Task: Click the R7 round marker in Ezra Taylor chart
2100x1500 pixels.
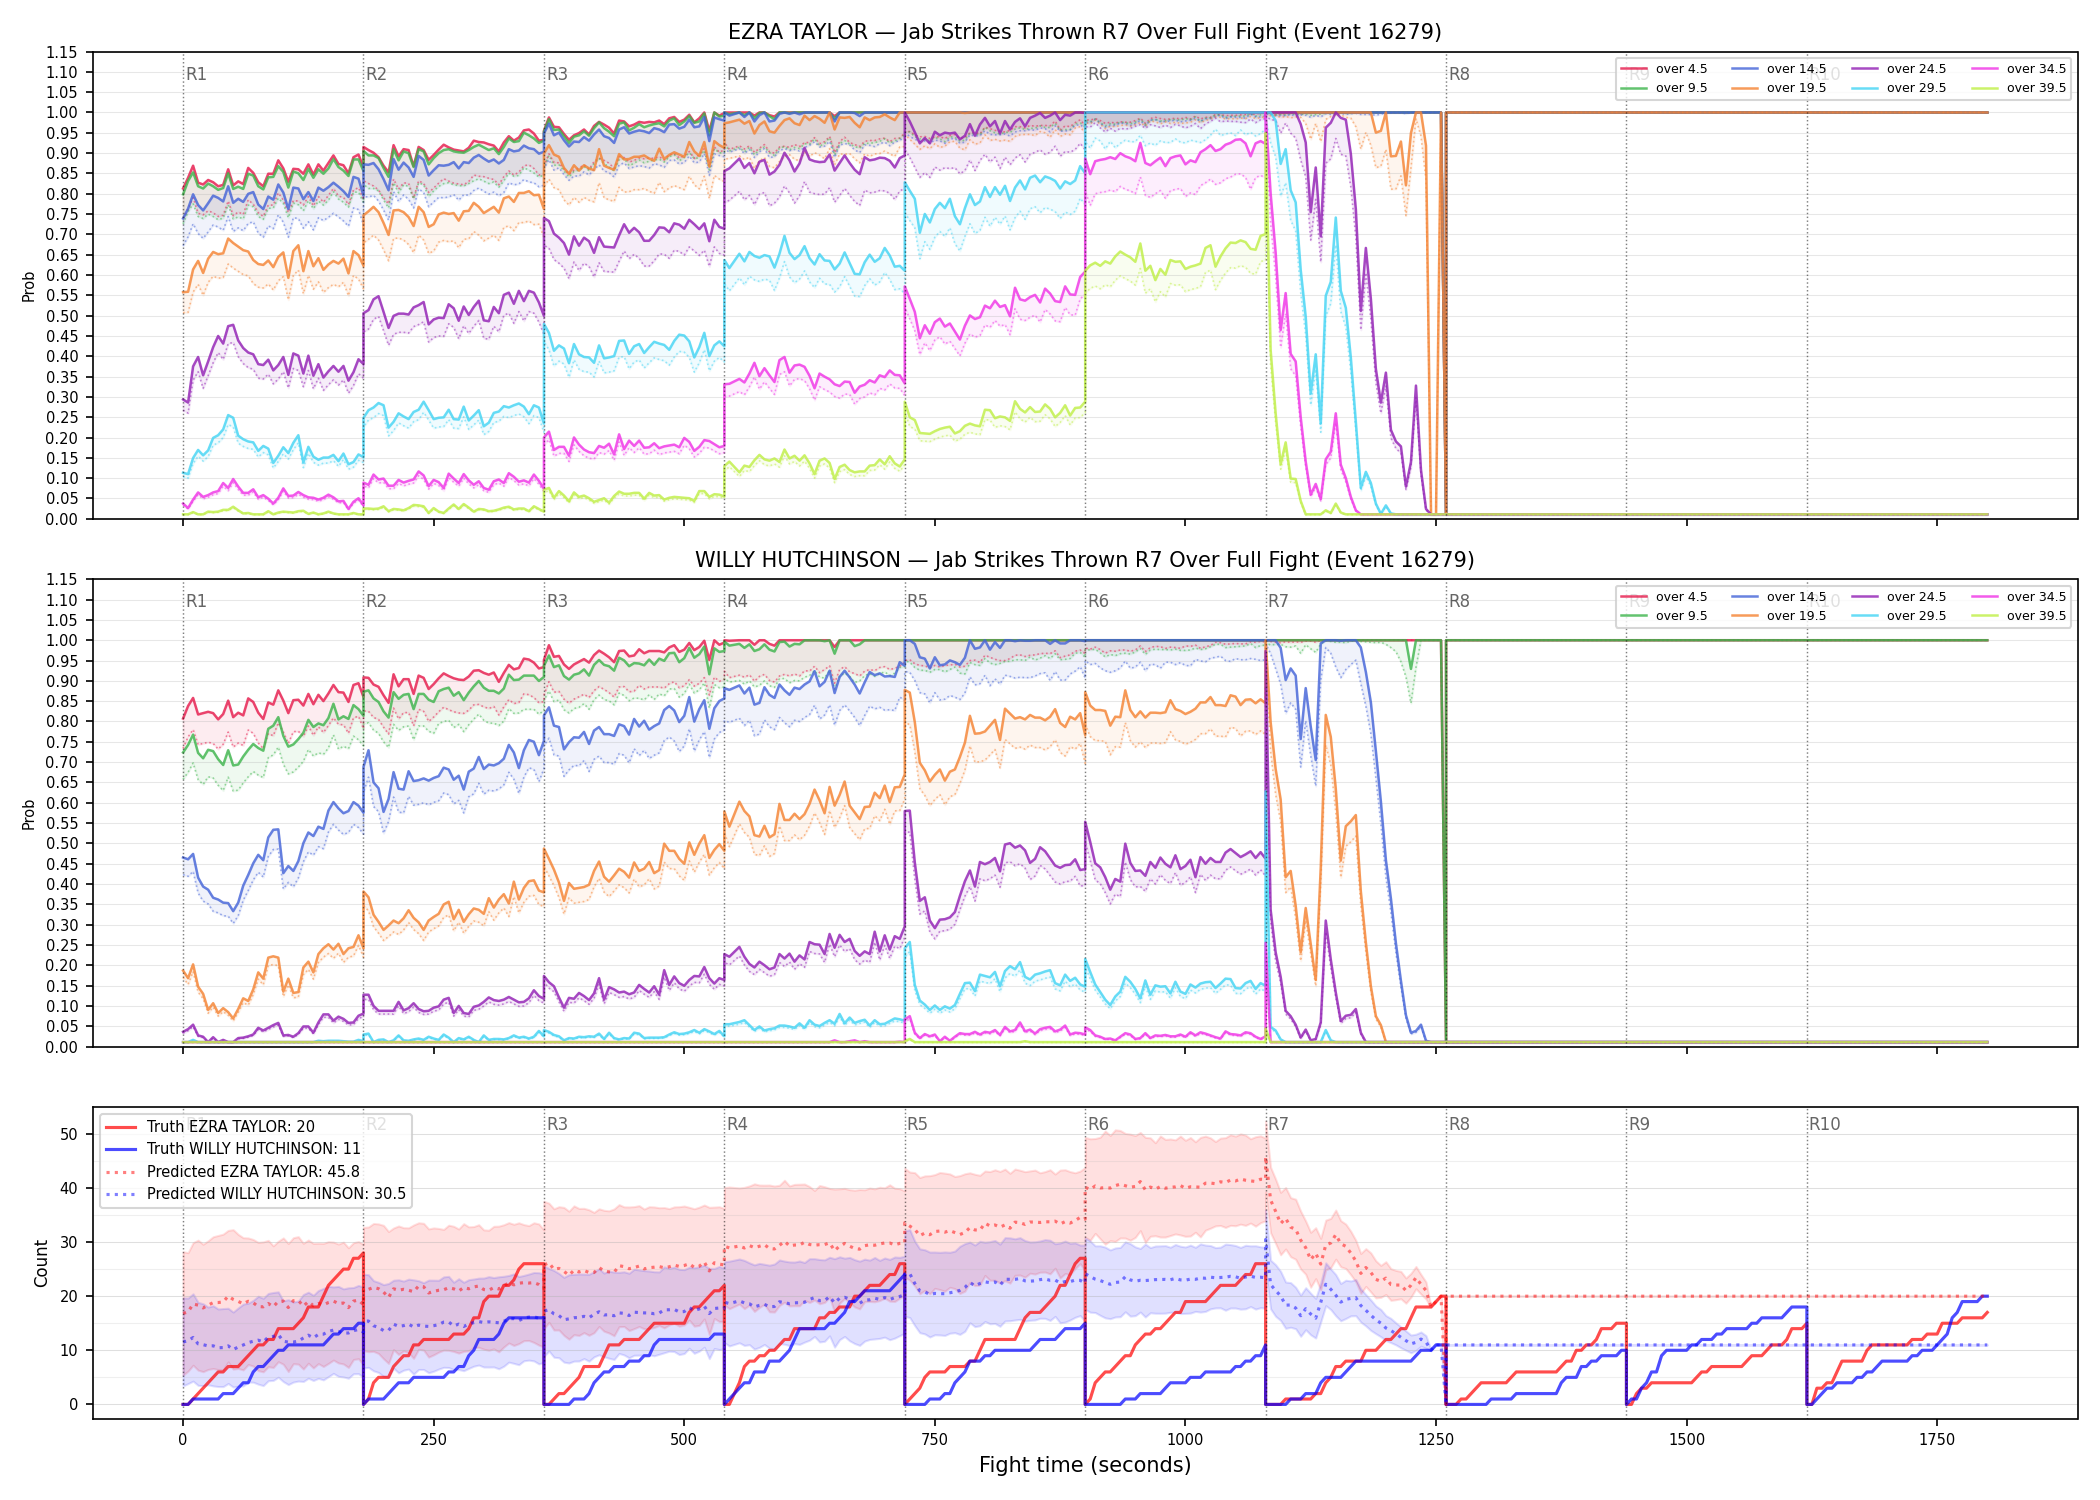Action: pyautogui.click(x=1278, y=74)
